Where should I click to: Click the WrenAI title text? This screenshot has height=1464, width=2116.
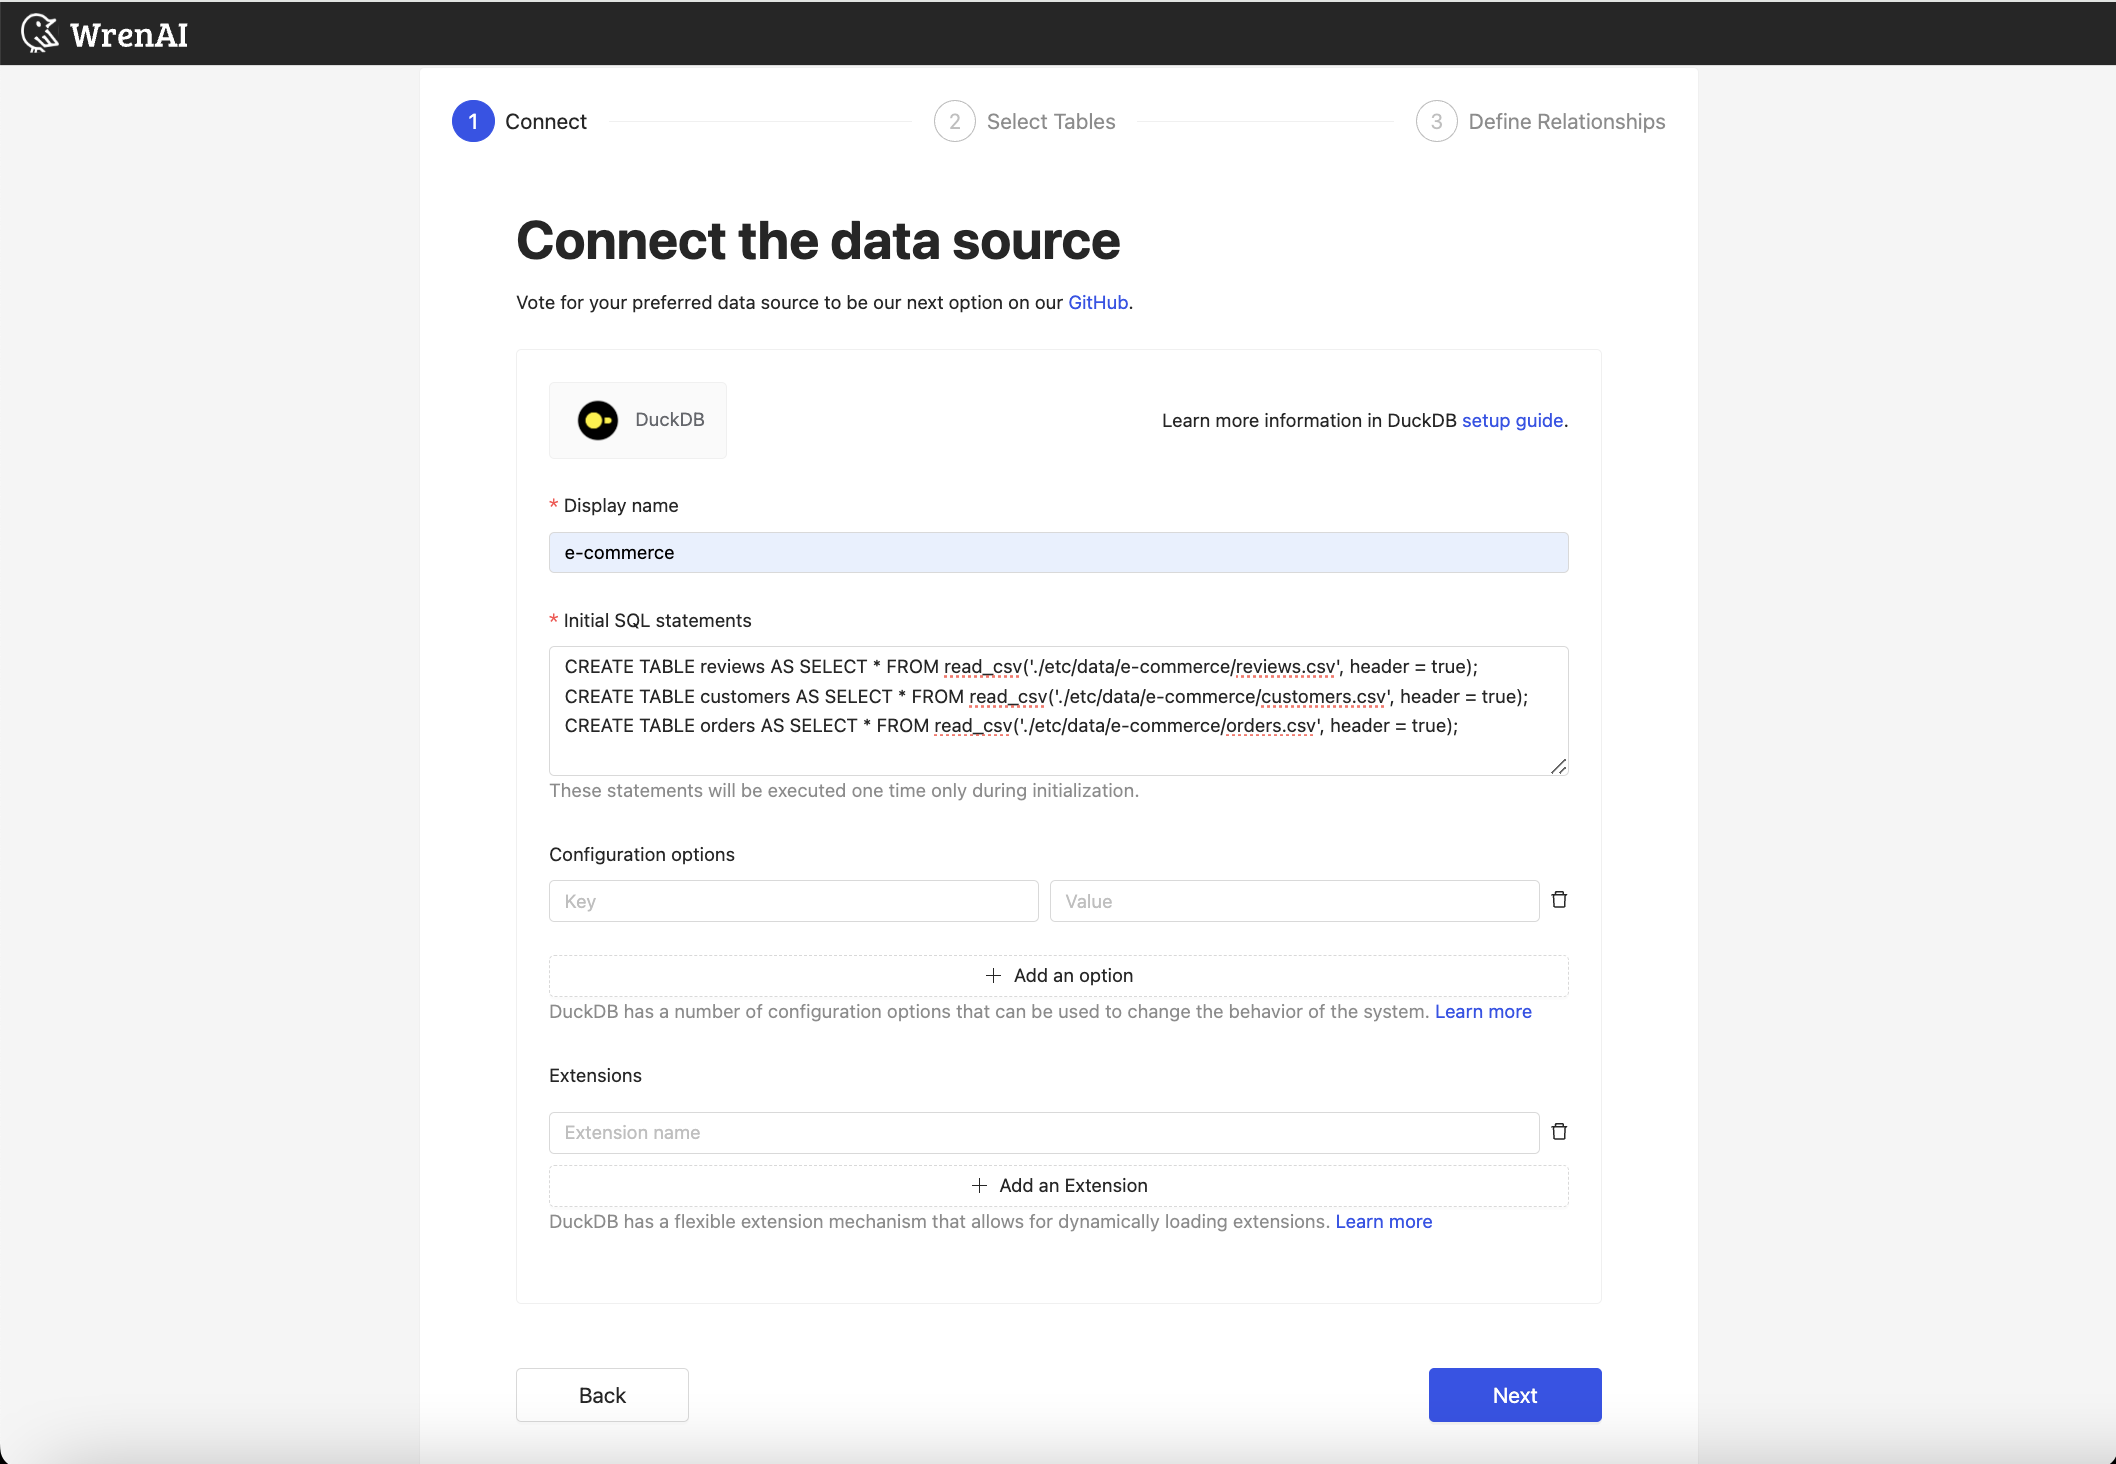tap(129, 35)
